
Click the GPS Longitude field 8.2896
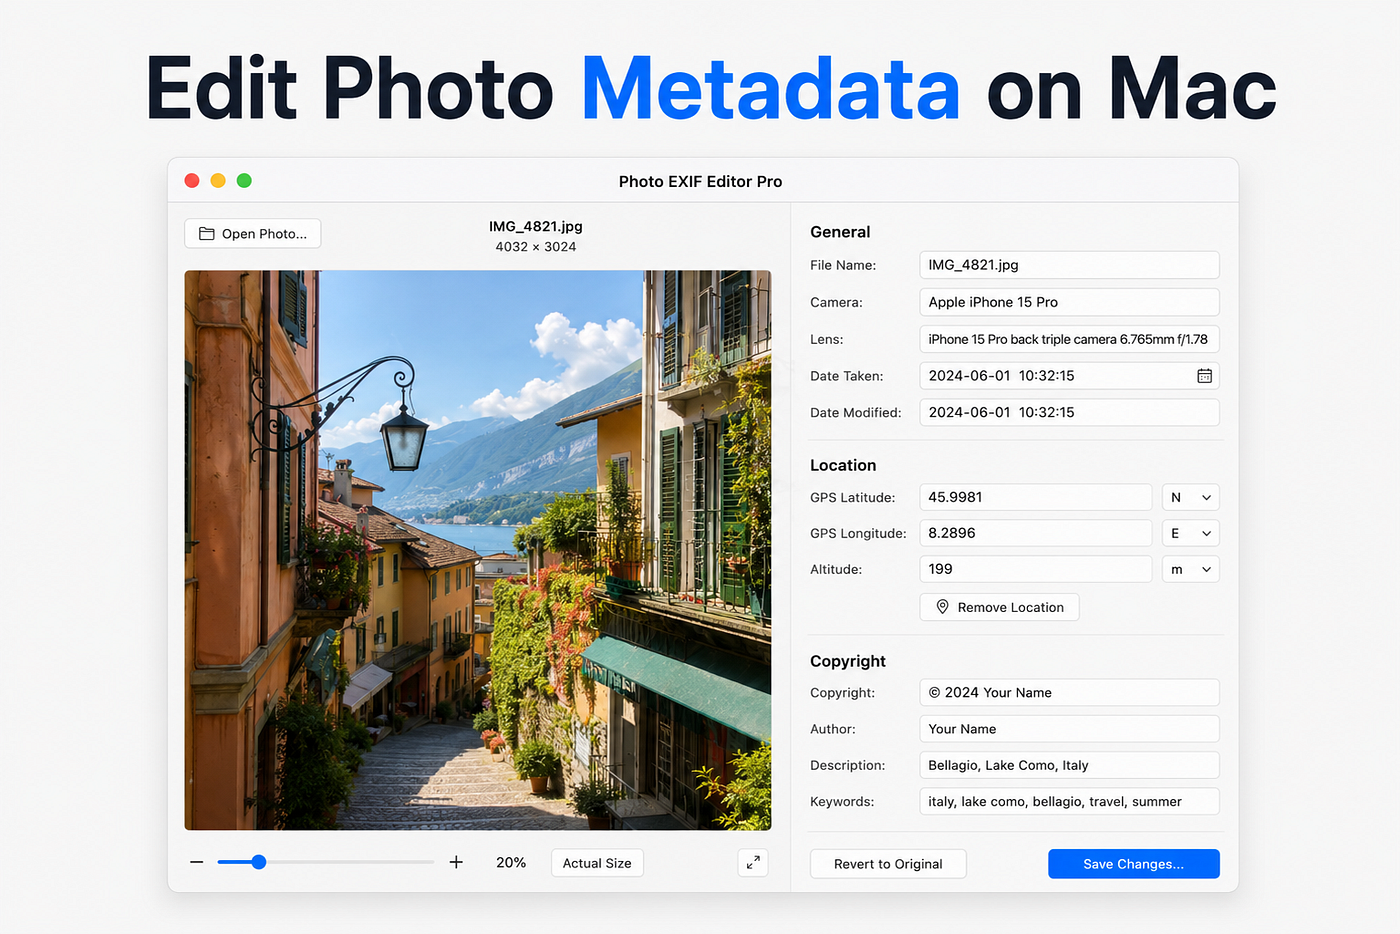(x=1036, y=533)
